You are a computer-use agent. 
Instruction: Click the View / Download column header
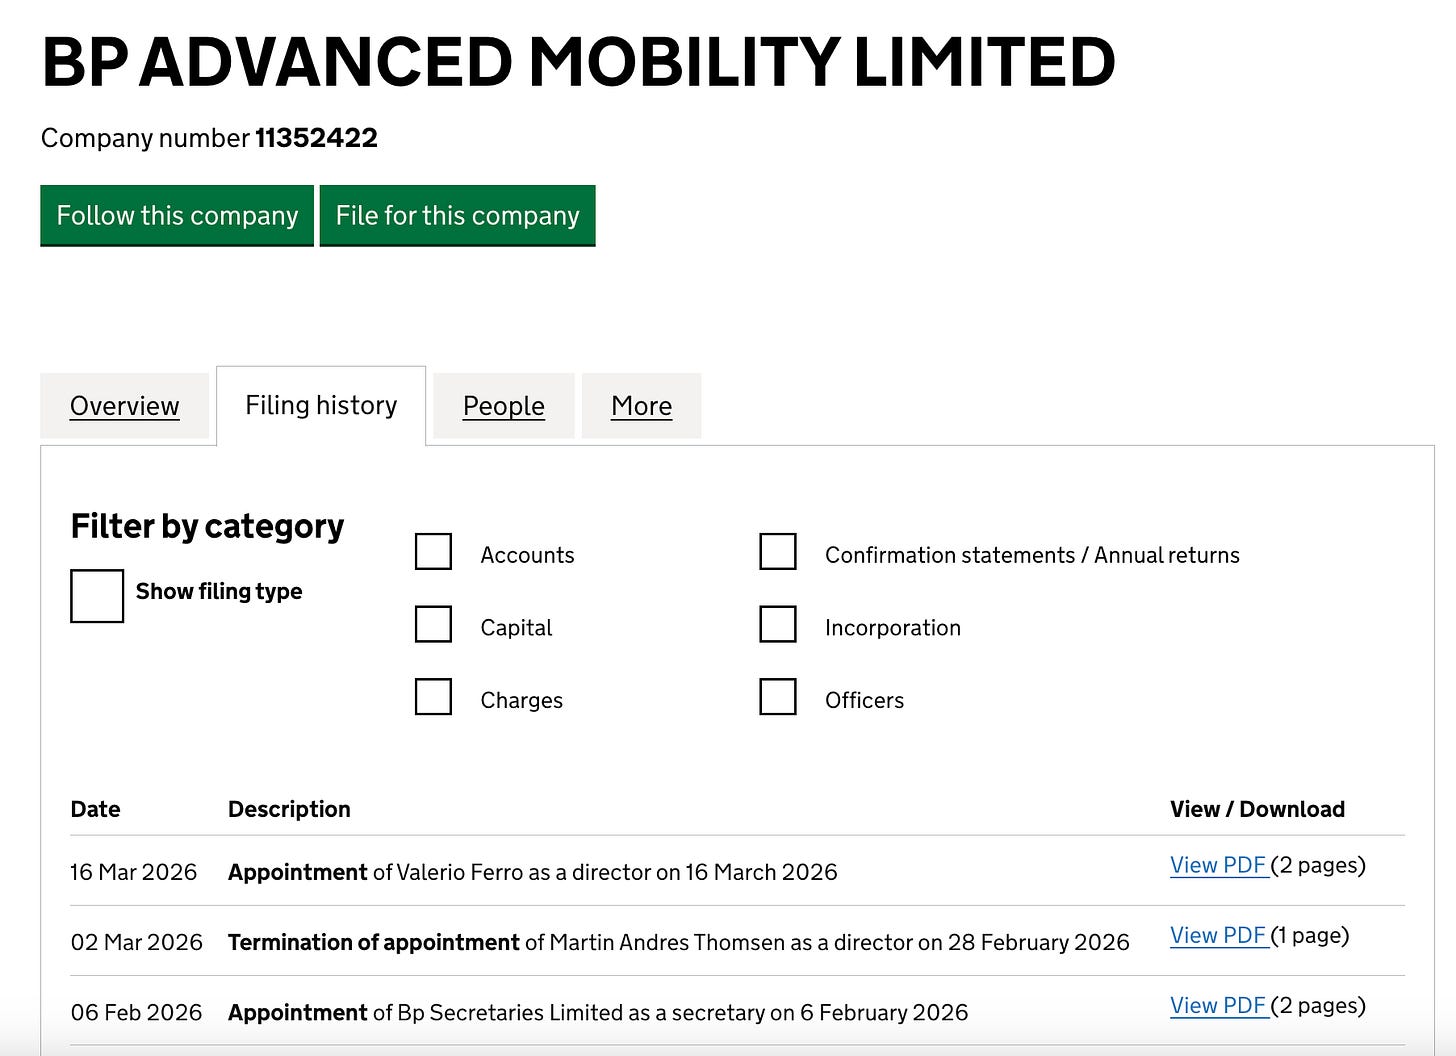click(x=1257, y=809)
